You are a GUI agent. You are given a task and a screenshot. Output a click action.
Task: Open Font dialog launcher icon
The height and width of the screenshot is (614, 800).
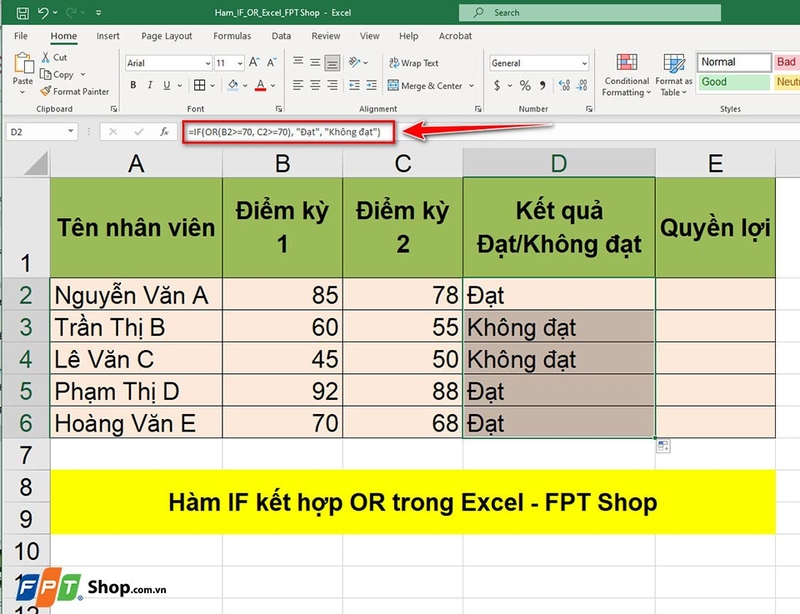(279, 109)
